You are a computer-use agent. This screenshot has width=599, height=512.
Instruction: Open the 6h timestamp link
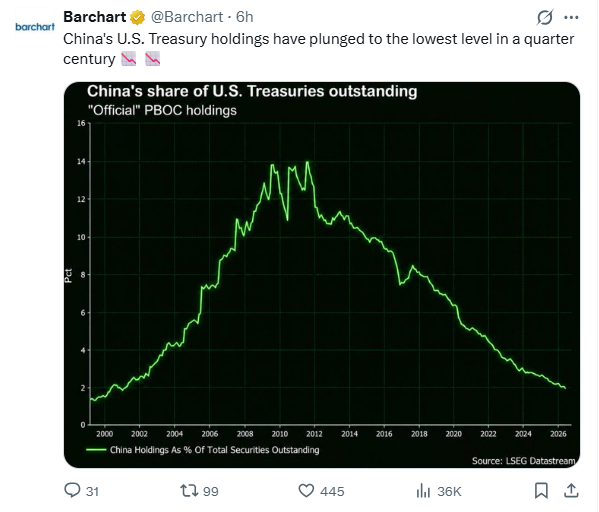(244, 17)
